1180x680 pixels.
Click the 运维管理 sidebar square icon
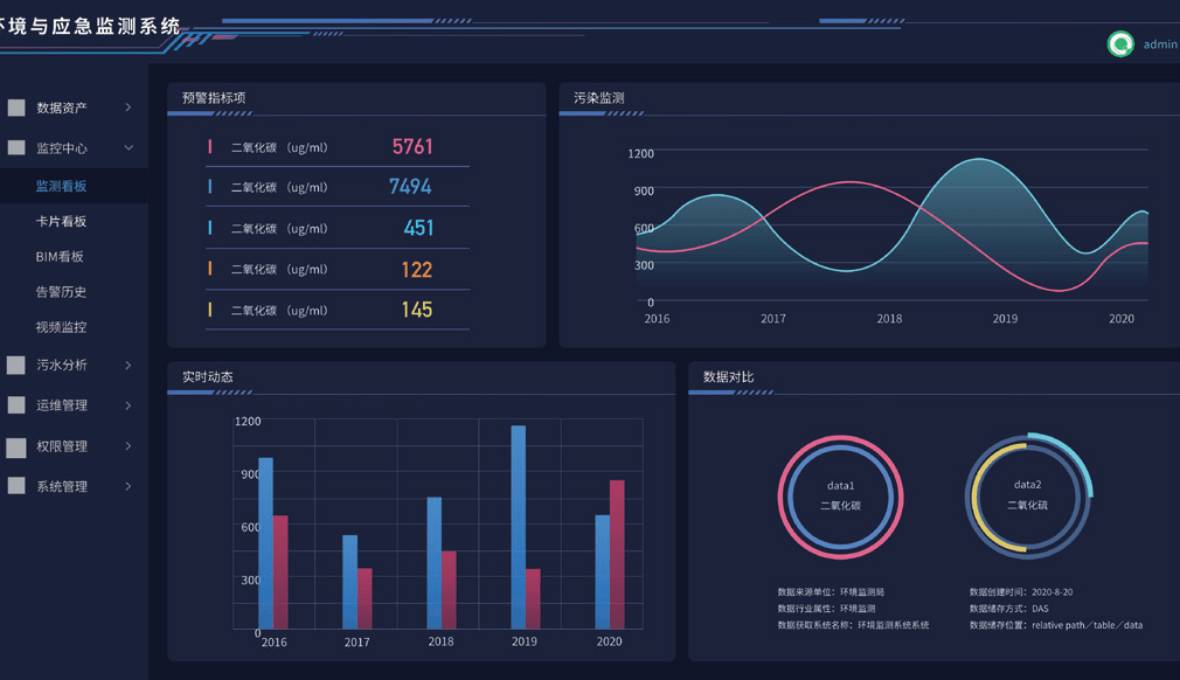[x=16, y=405]
